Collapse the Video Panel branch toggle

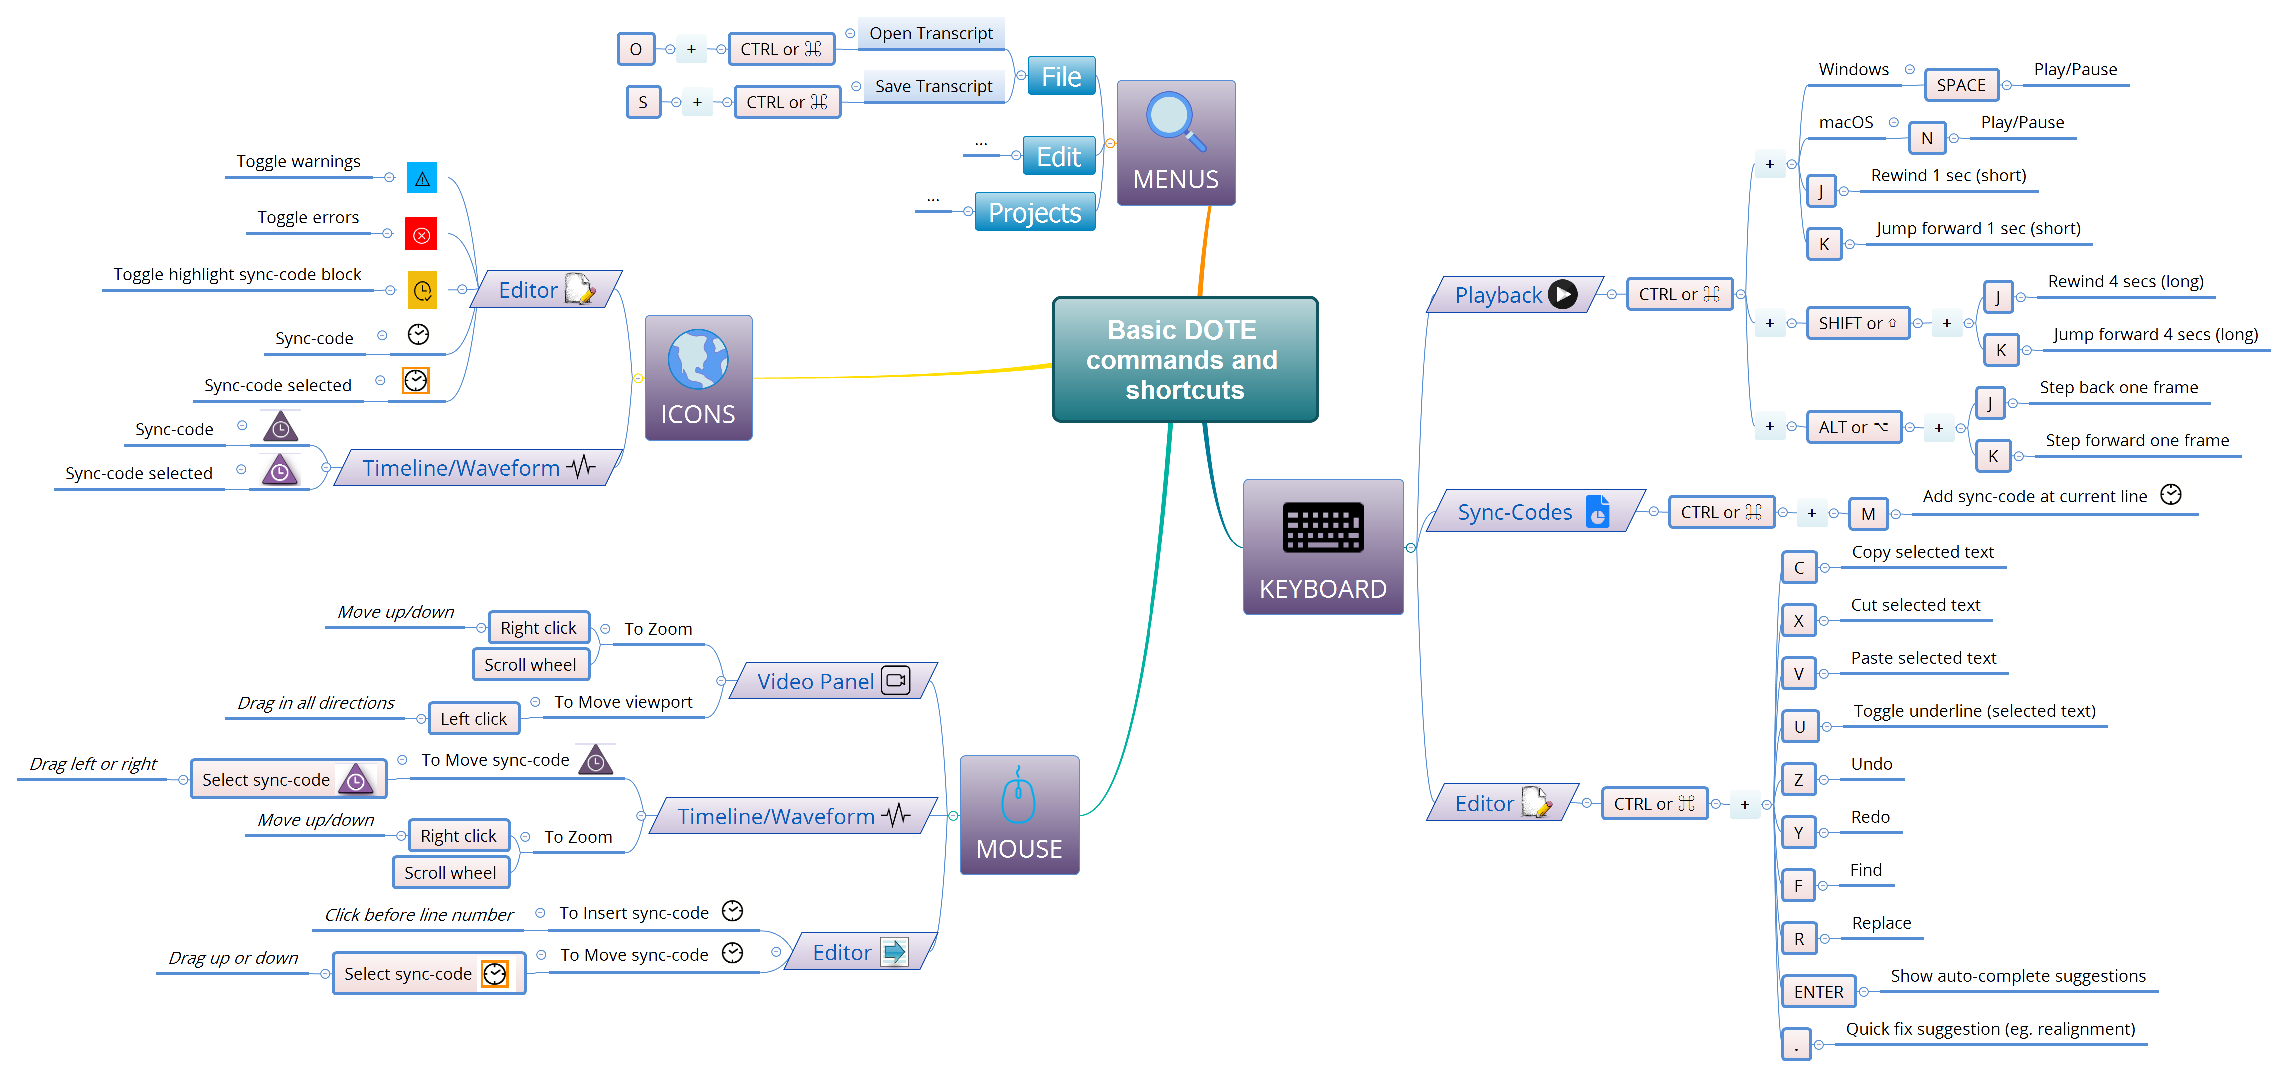tap(721, 681)
